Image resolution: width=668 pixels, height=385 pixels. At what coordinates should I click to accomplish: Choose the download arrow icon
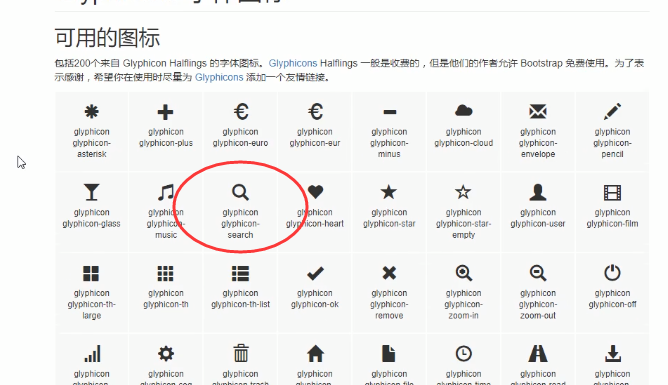[613, 354]
